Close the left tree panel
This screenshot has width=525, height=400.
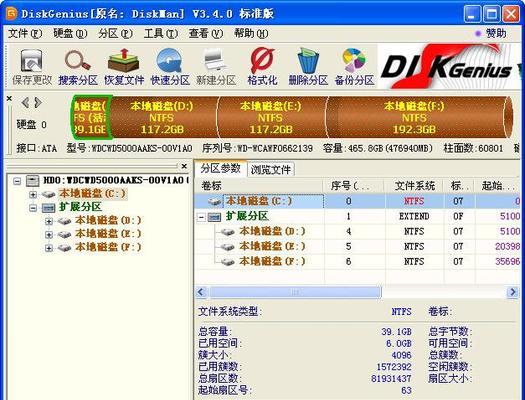[184, 166]
